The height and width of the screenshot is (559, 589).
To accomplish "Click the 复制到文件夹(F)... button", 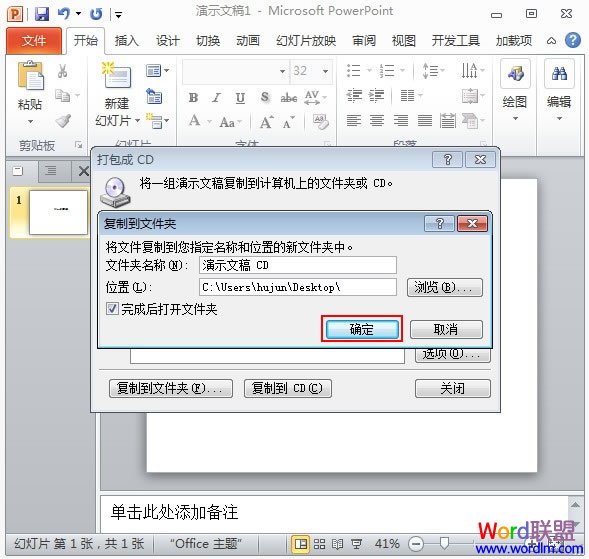I will 171,388.
